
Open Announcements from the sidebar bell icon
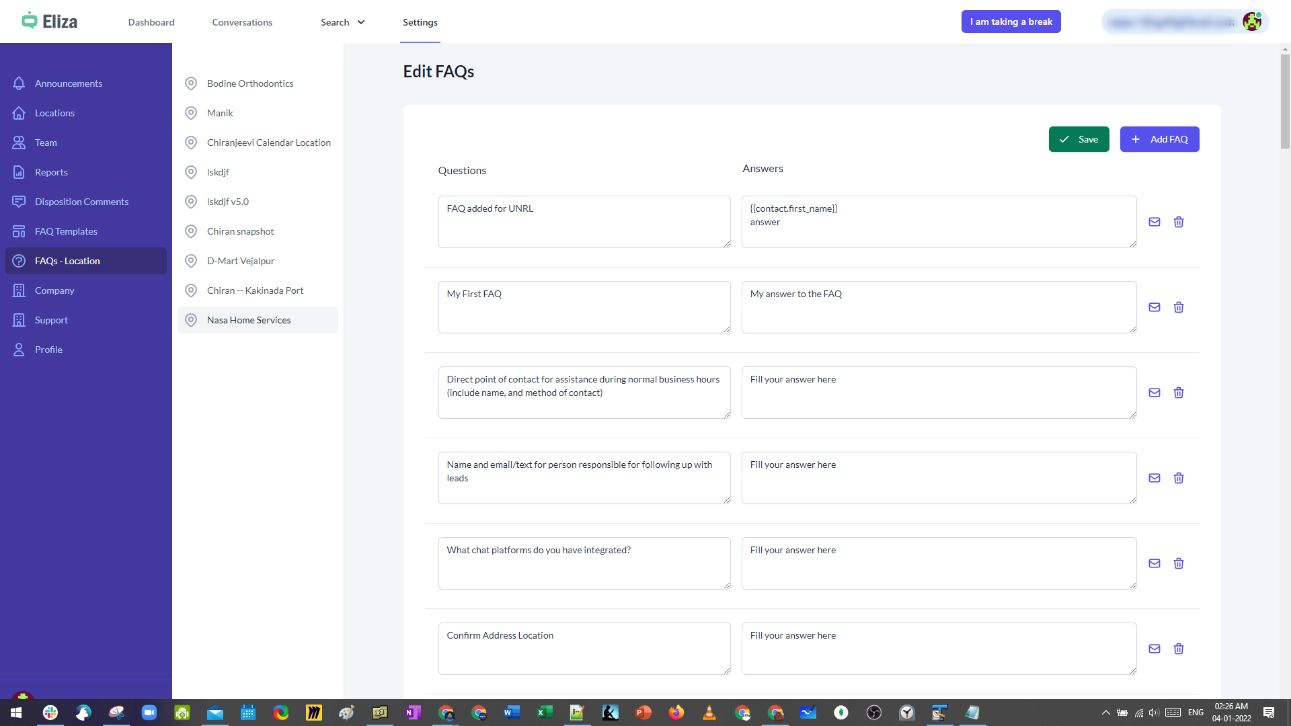tap(19, 84)
